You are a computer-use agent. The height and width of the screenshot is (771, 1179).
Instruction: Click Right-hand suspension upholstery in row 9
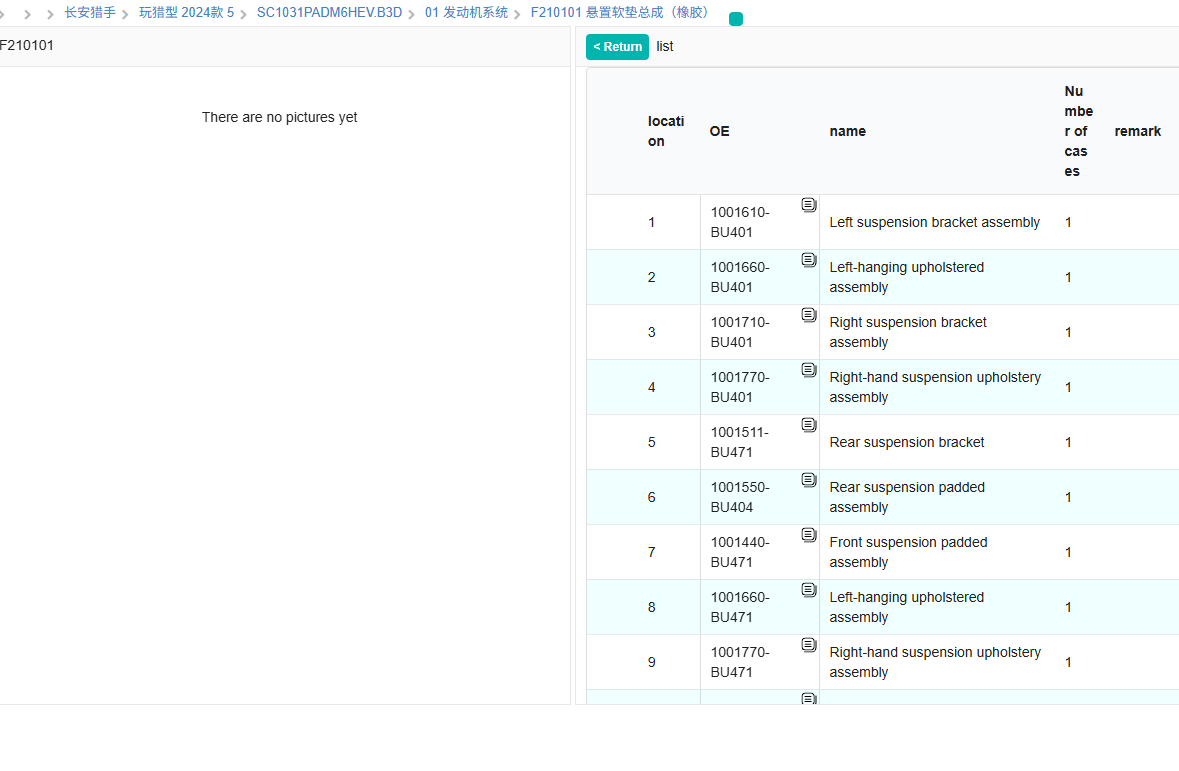pyautogui.click(x=935, y=661)
